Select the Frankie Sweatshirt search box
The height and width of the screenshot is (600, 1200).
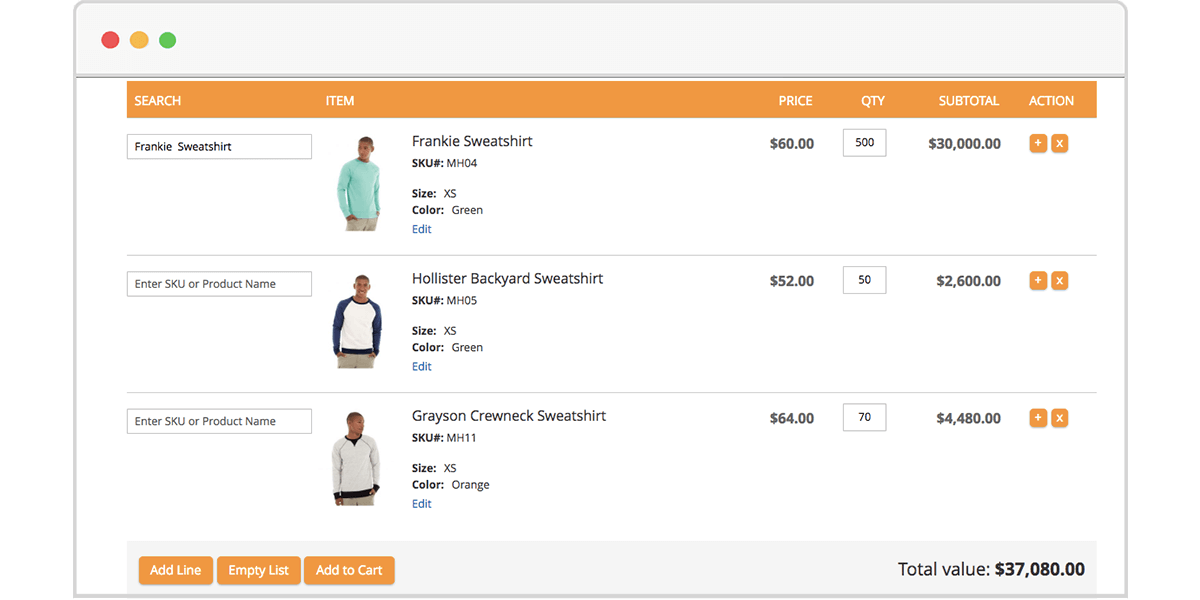click(219, 146)
